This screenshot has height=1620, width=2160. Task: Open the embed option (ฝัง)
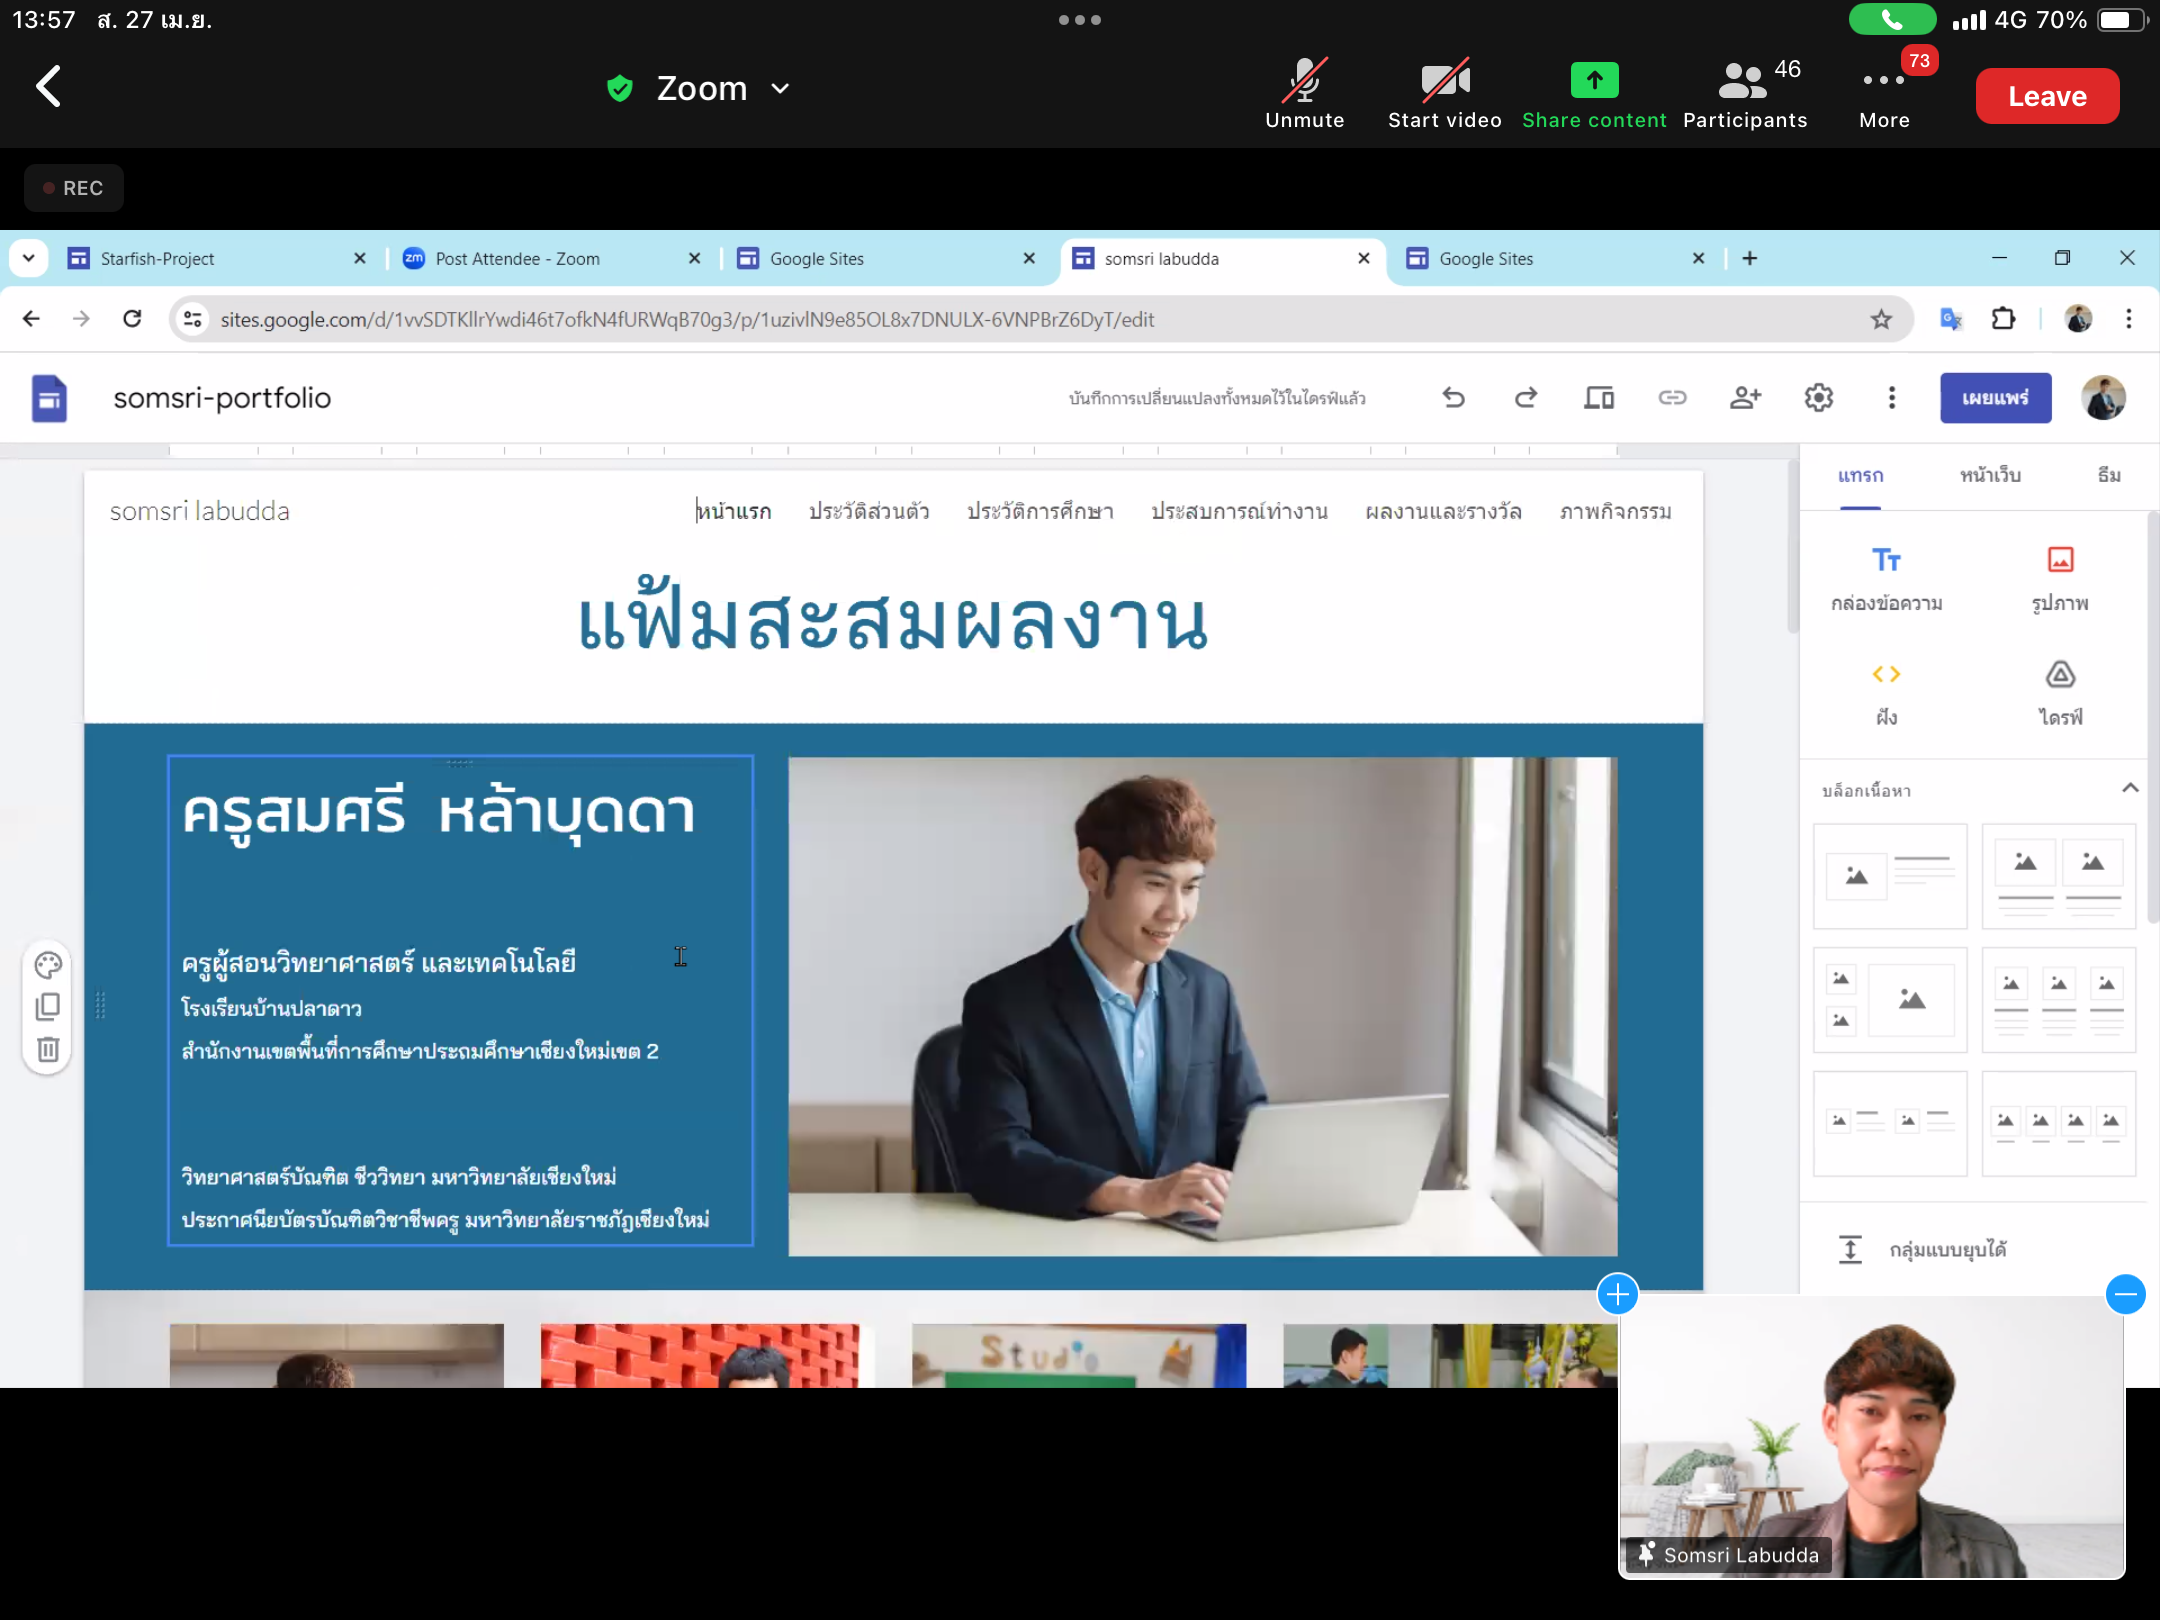click(1888, 688)
